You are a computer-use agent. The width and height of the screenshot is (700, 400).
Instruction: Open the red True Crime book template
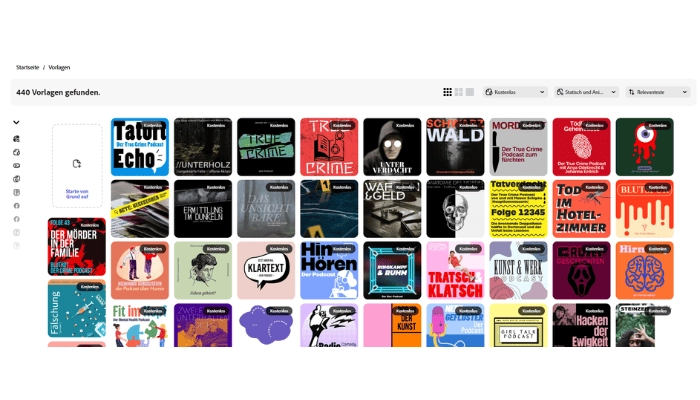(x=329, y=147)
